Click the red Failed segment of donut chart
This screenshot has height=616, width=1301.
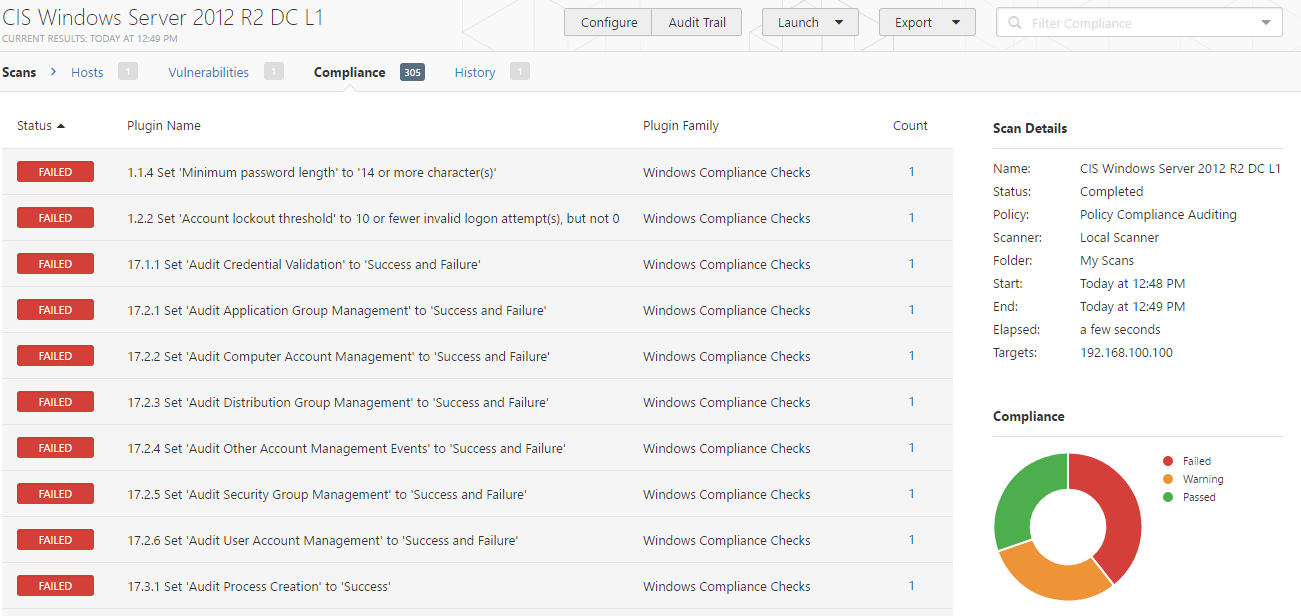(x=1121, y=510)
